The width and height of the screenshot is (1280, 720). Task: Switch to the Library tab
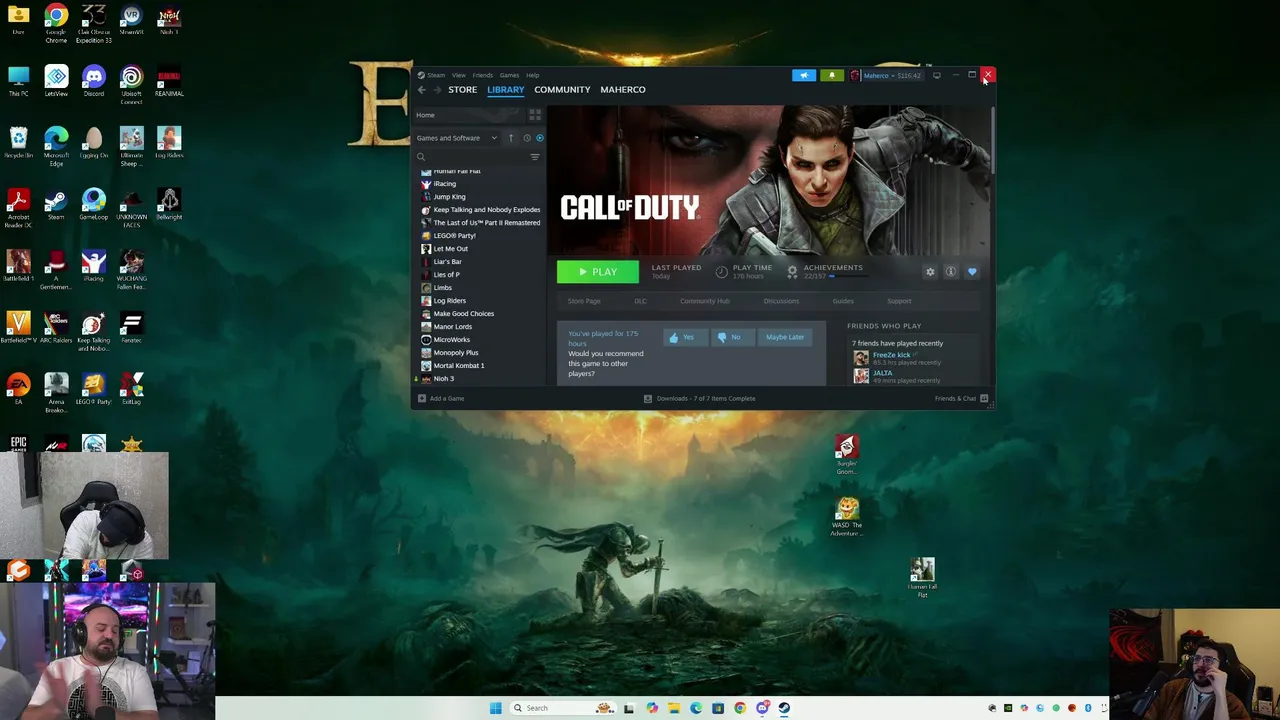click(x=506, y=90)
